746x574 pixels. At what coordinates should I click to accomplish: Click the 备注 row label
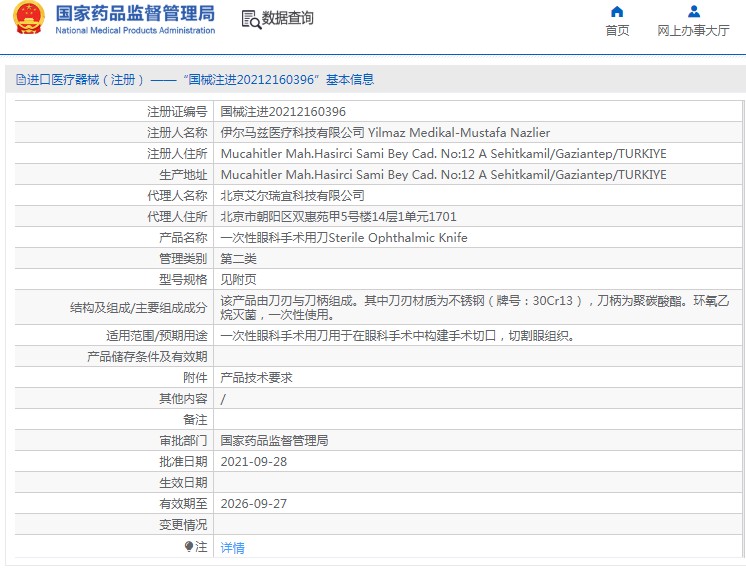pyautogui.click(x=195, y=420)
